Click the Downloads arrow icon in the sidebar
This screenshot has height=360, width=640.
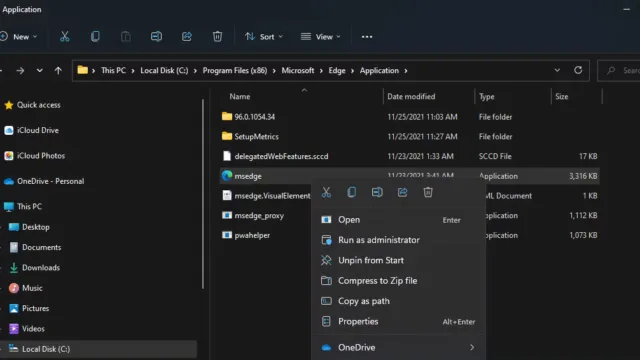point(13,268)
